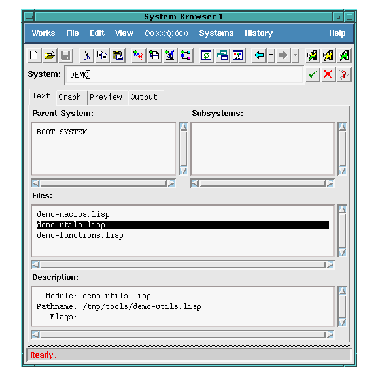This screenshot has width=379, height=377.
Task: Open the window menu button in title bar
Action: click(x=29, y=16)
